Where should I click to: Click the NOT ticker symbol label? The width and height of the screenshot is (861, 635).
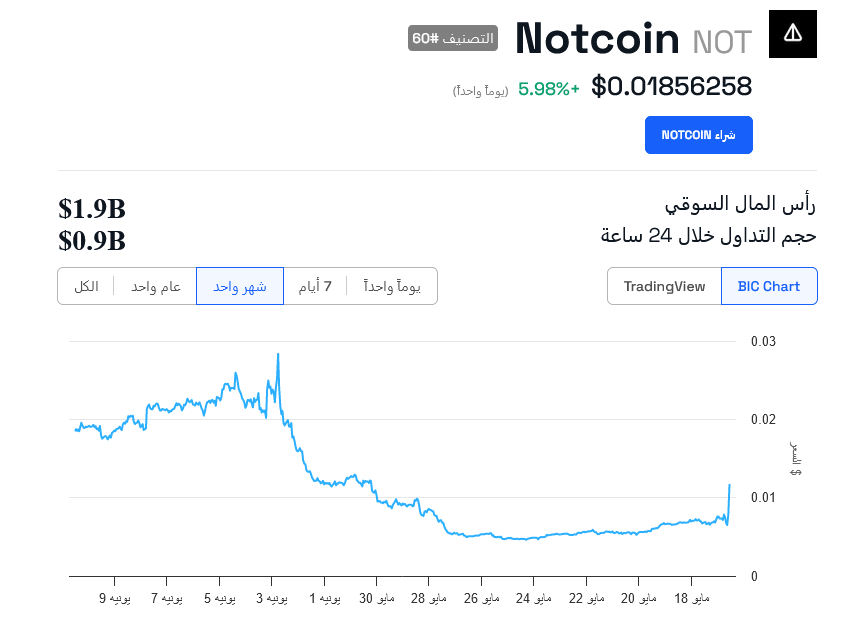tap(722, 42)
